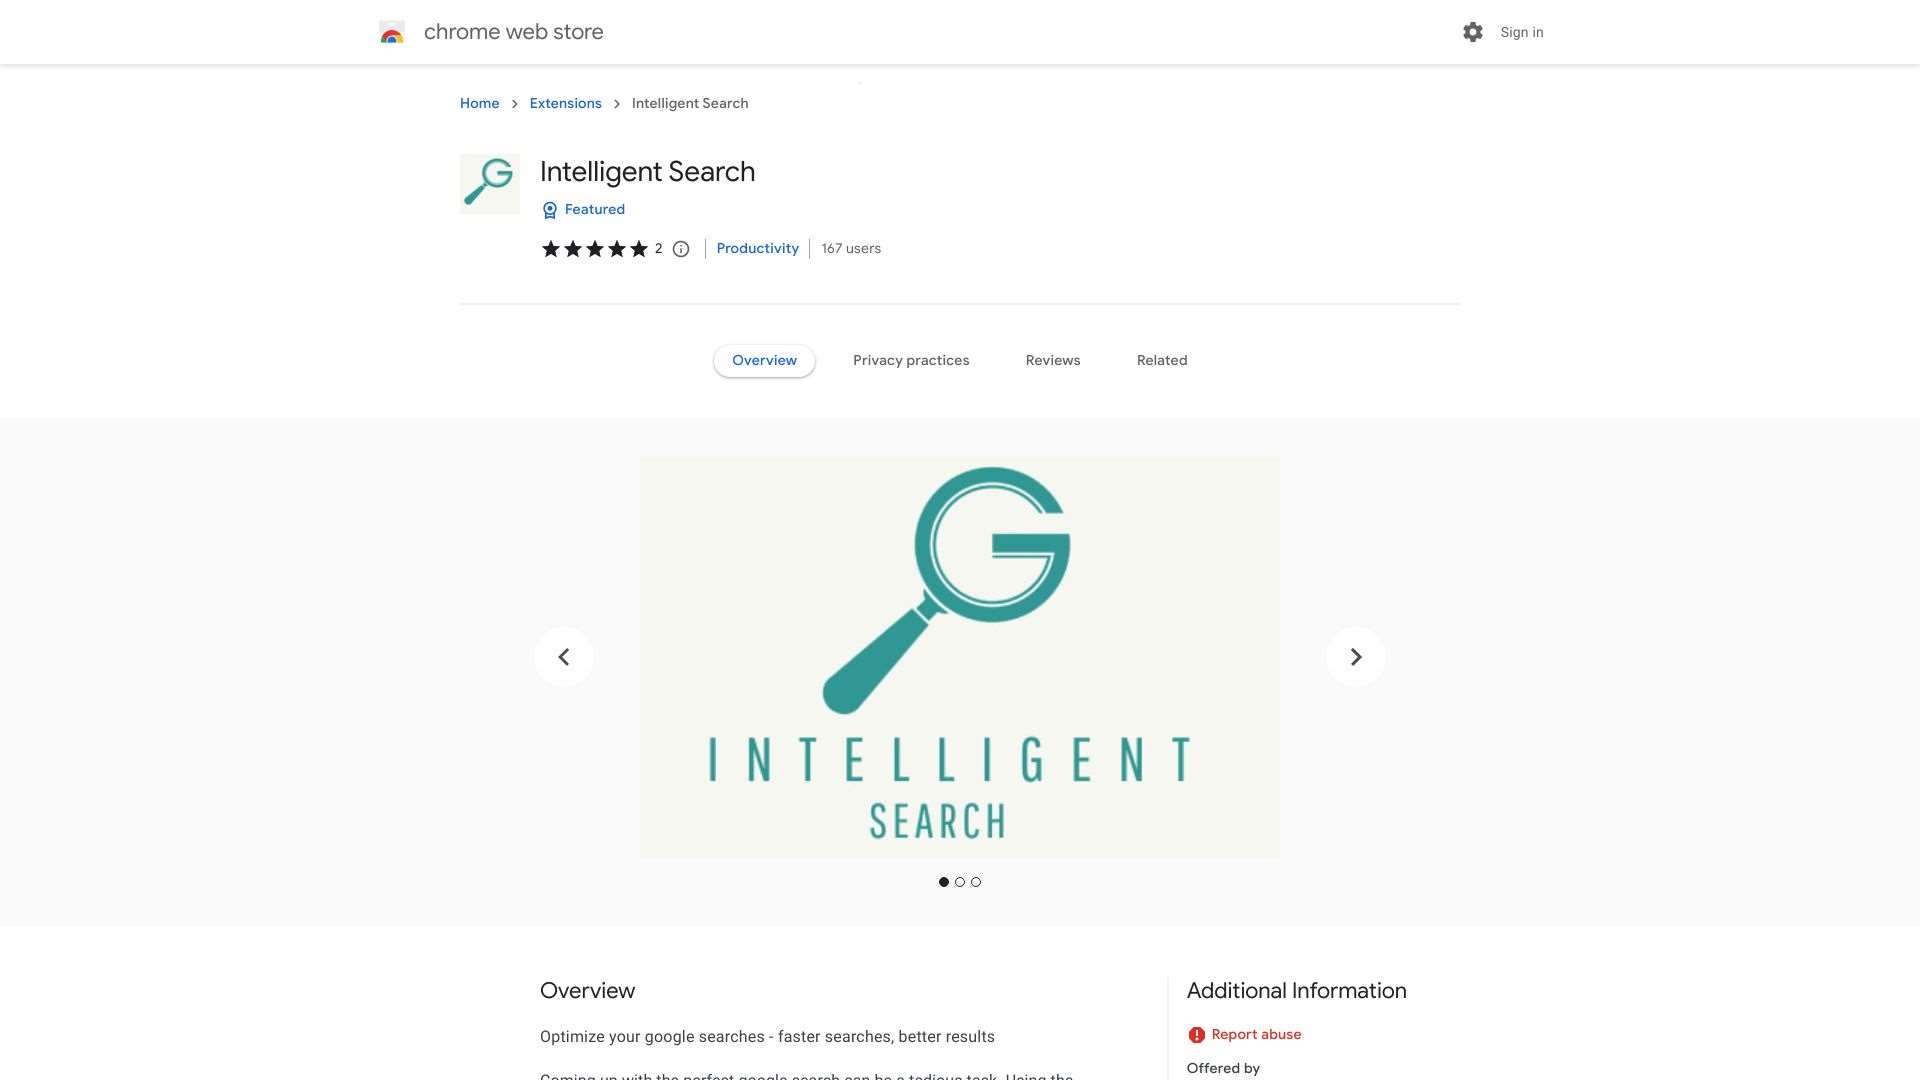Click the Sign in button
This screenshot has width=1920, height=1080.
[1521, 31]
